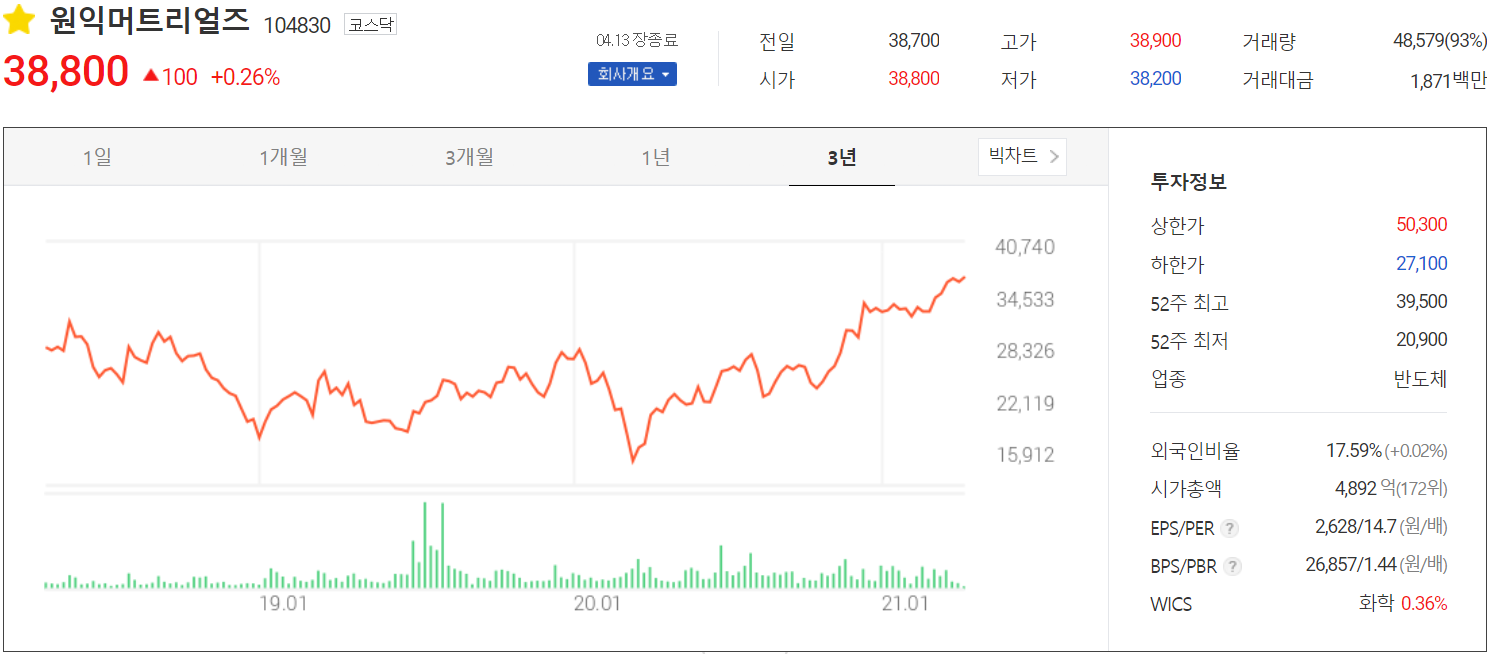Click 전일 value 38,700

click(914, 41)
